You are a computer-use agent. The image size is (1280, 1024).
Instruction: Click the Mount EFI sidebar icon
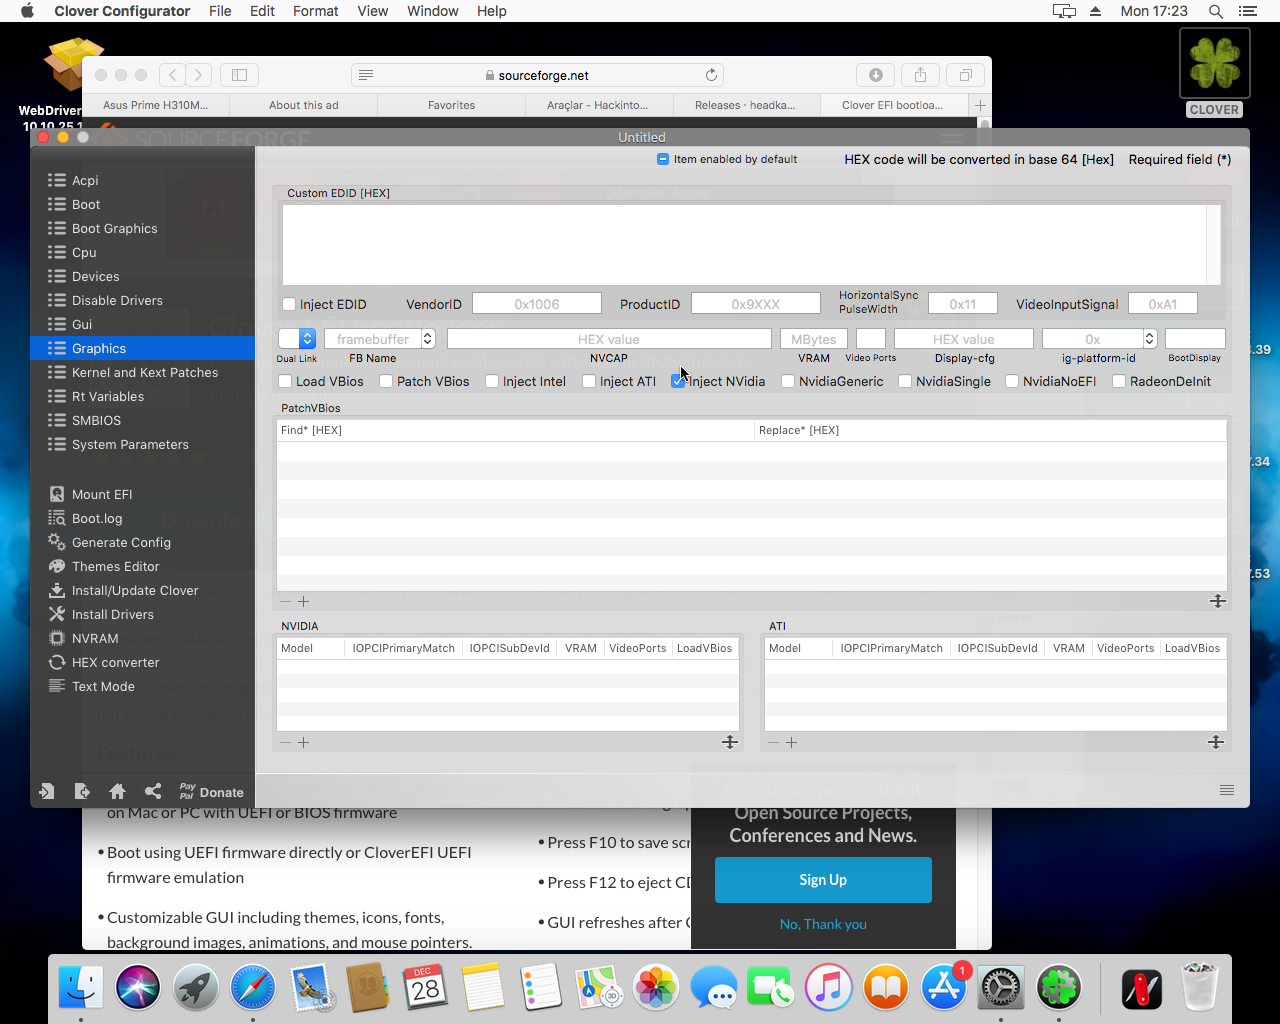point(57,494)
